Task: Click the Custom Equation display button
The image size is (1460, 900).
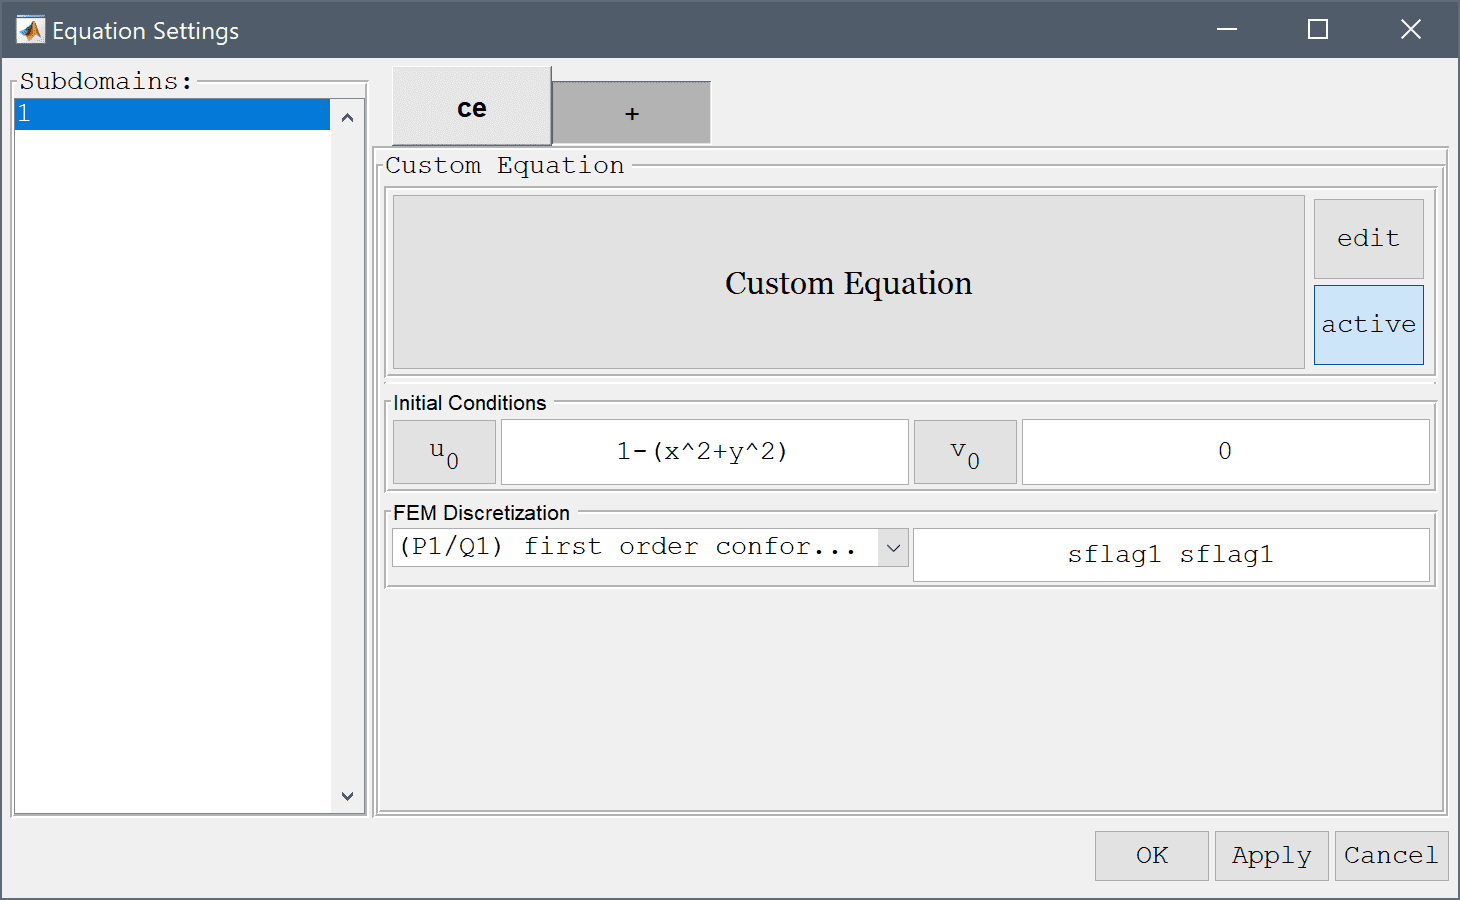Action: click(848, 283)
